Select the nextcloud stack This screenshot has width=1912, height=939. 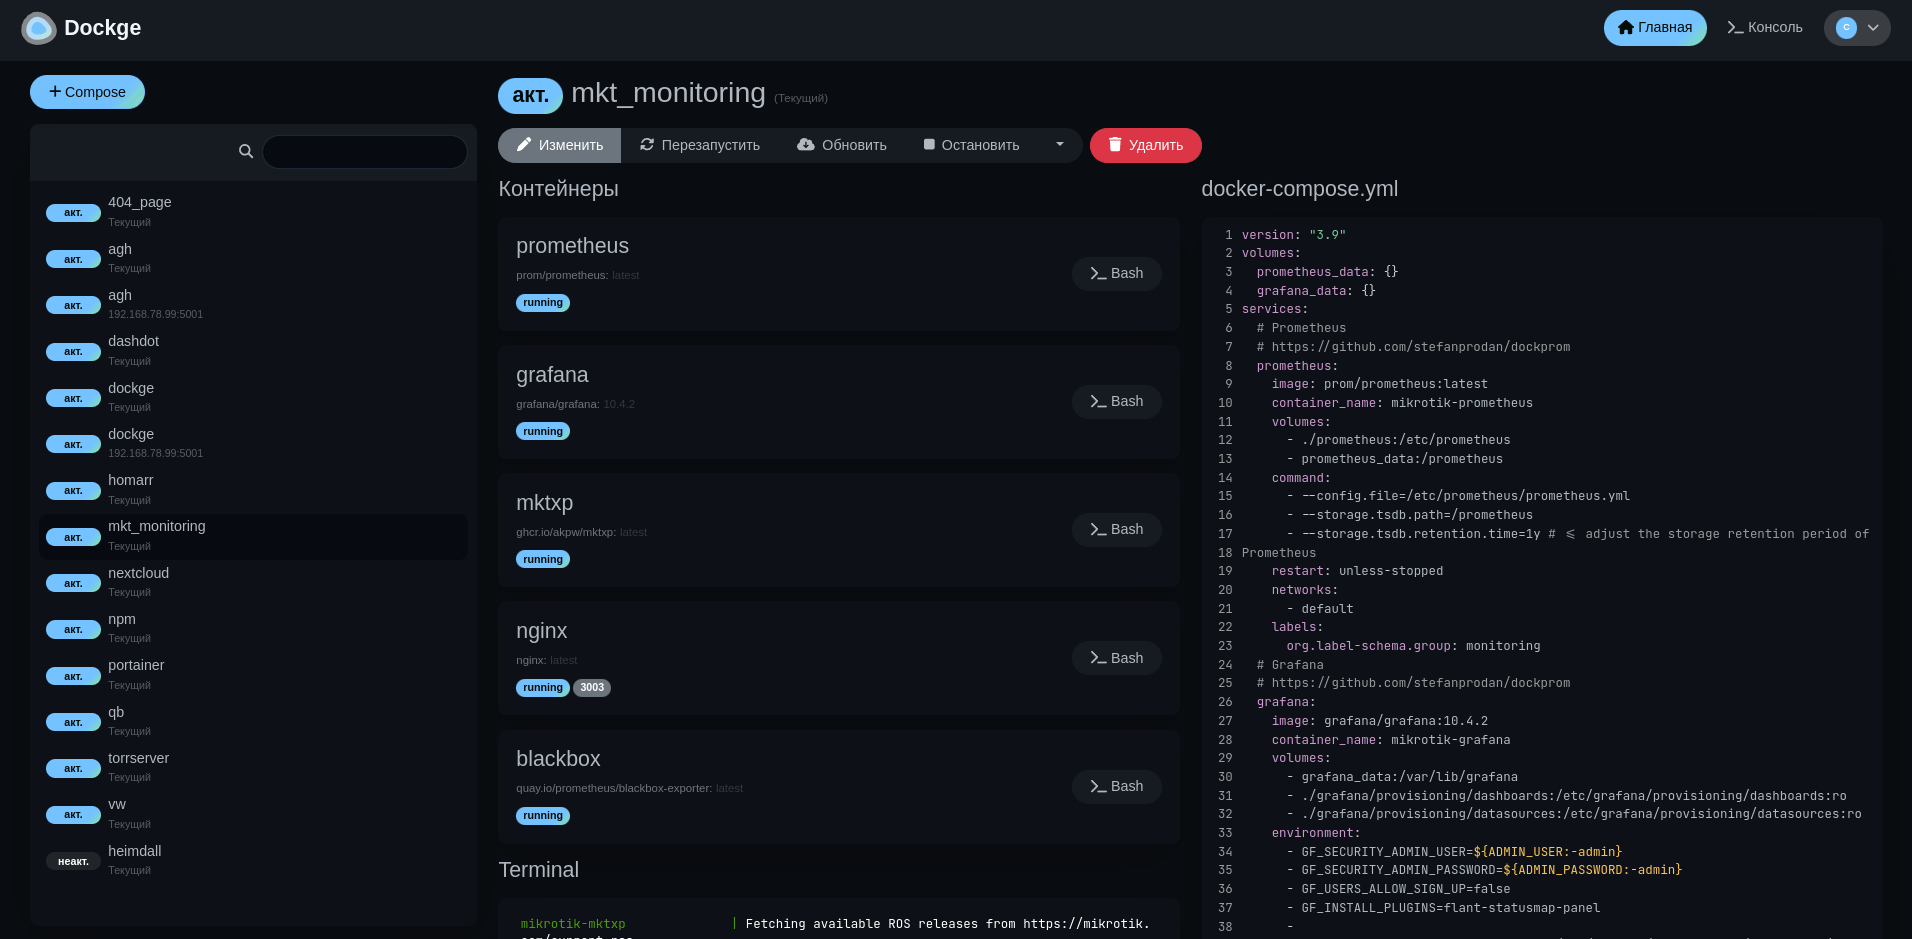coord(253,582)
